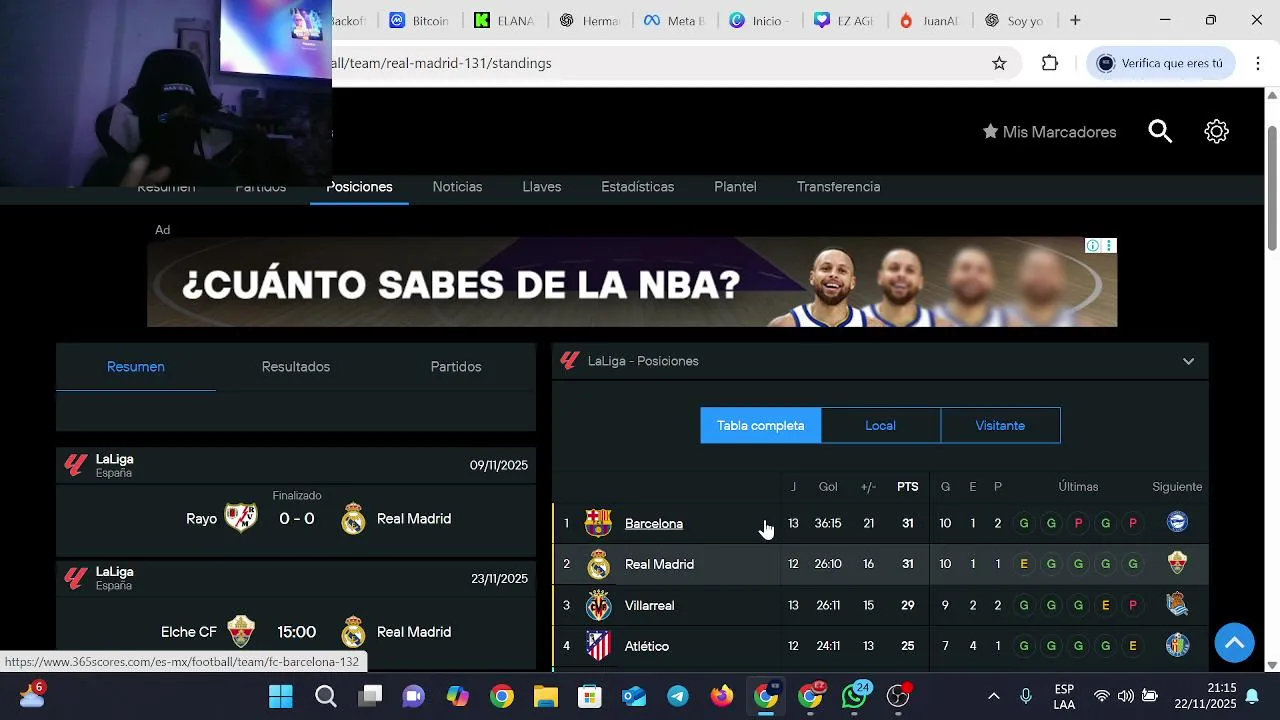Click Verifica que eres tú button
The width and height of the screenshot is (1280, 720).
click(x=1160, y=63)
